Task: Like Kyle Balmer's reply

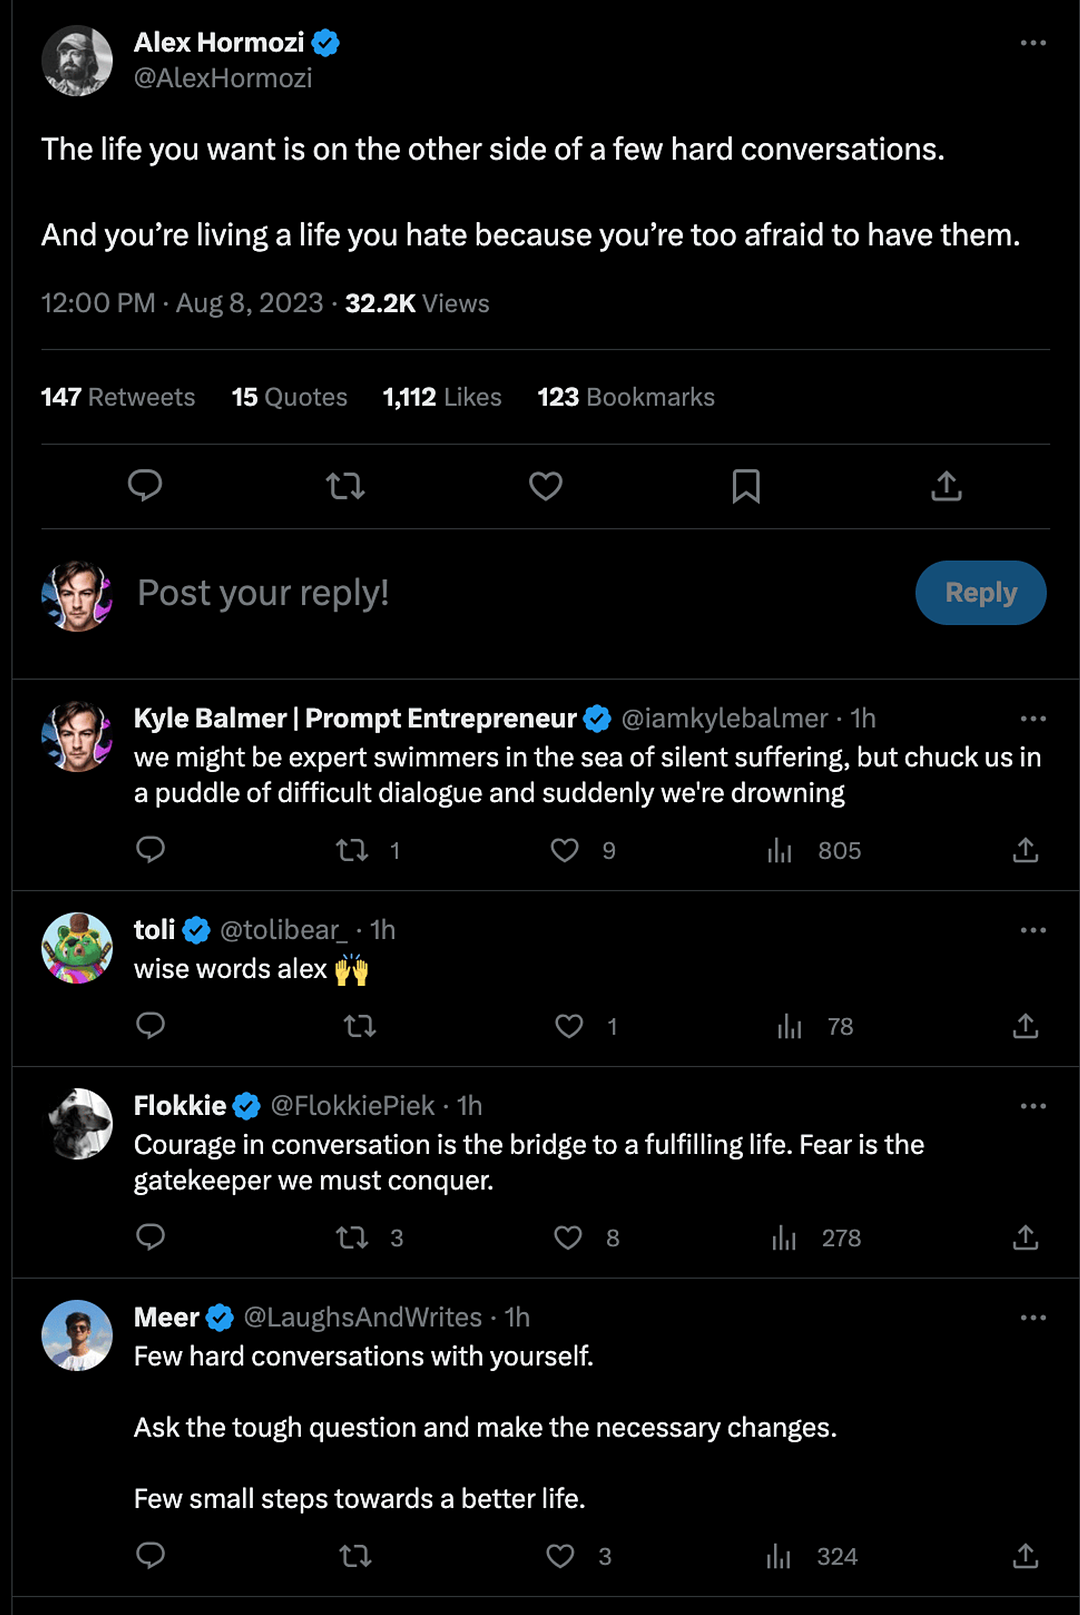Action: [x=565, y=850]
